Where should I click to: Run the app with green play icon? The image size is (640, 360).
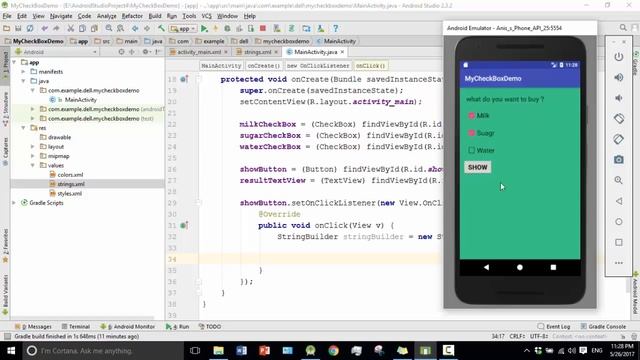pyautogui.click(x=204, y=29)
